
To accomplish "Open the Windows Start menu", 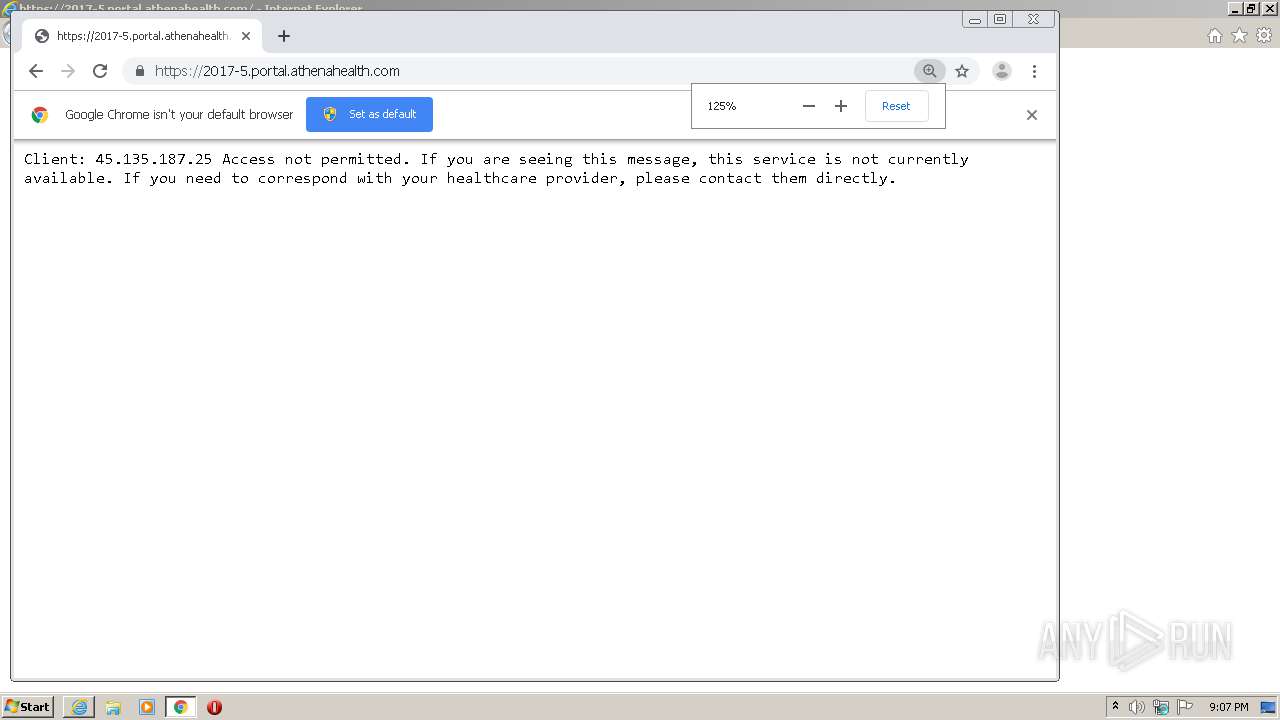I will pyautogui.click(x=28, y=707).
